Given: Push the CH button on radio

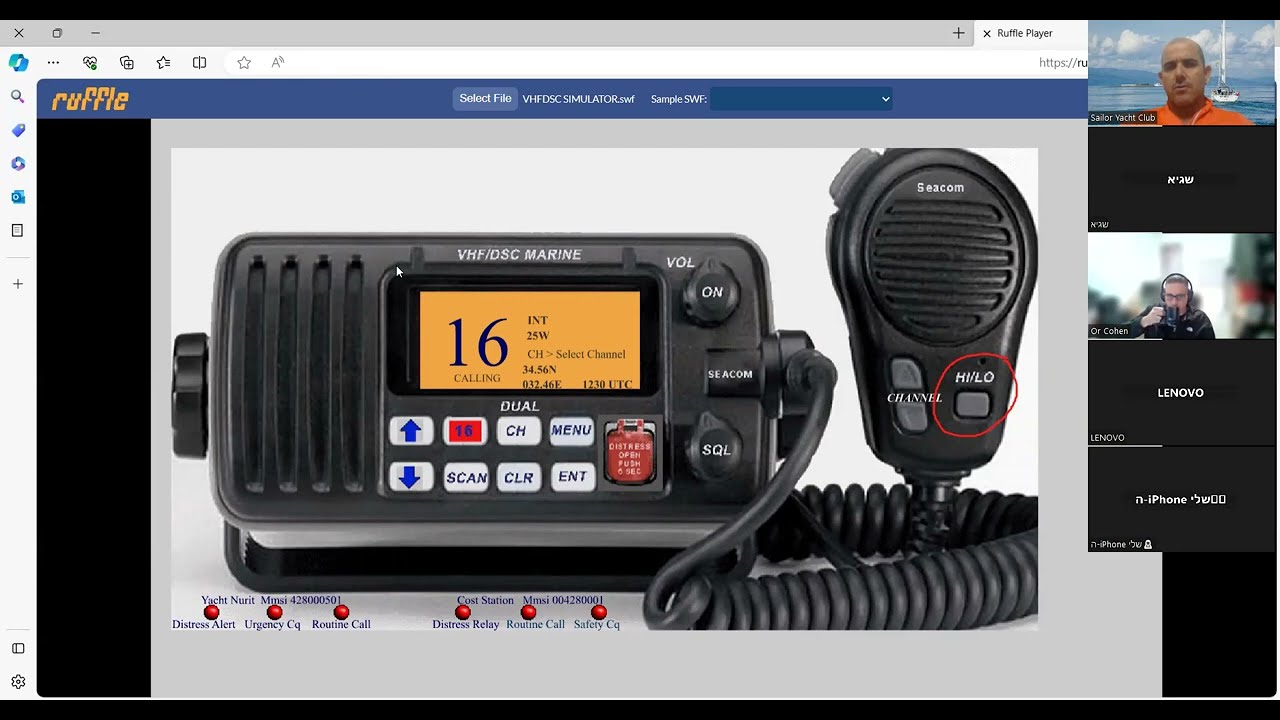Looking at the screenshot, I should pos(516,431).
